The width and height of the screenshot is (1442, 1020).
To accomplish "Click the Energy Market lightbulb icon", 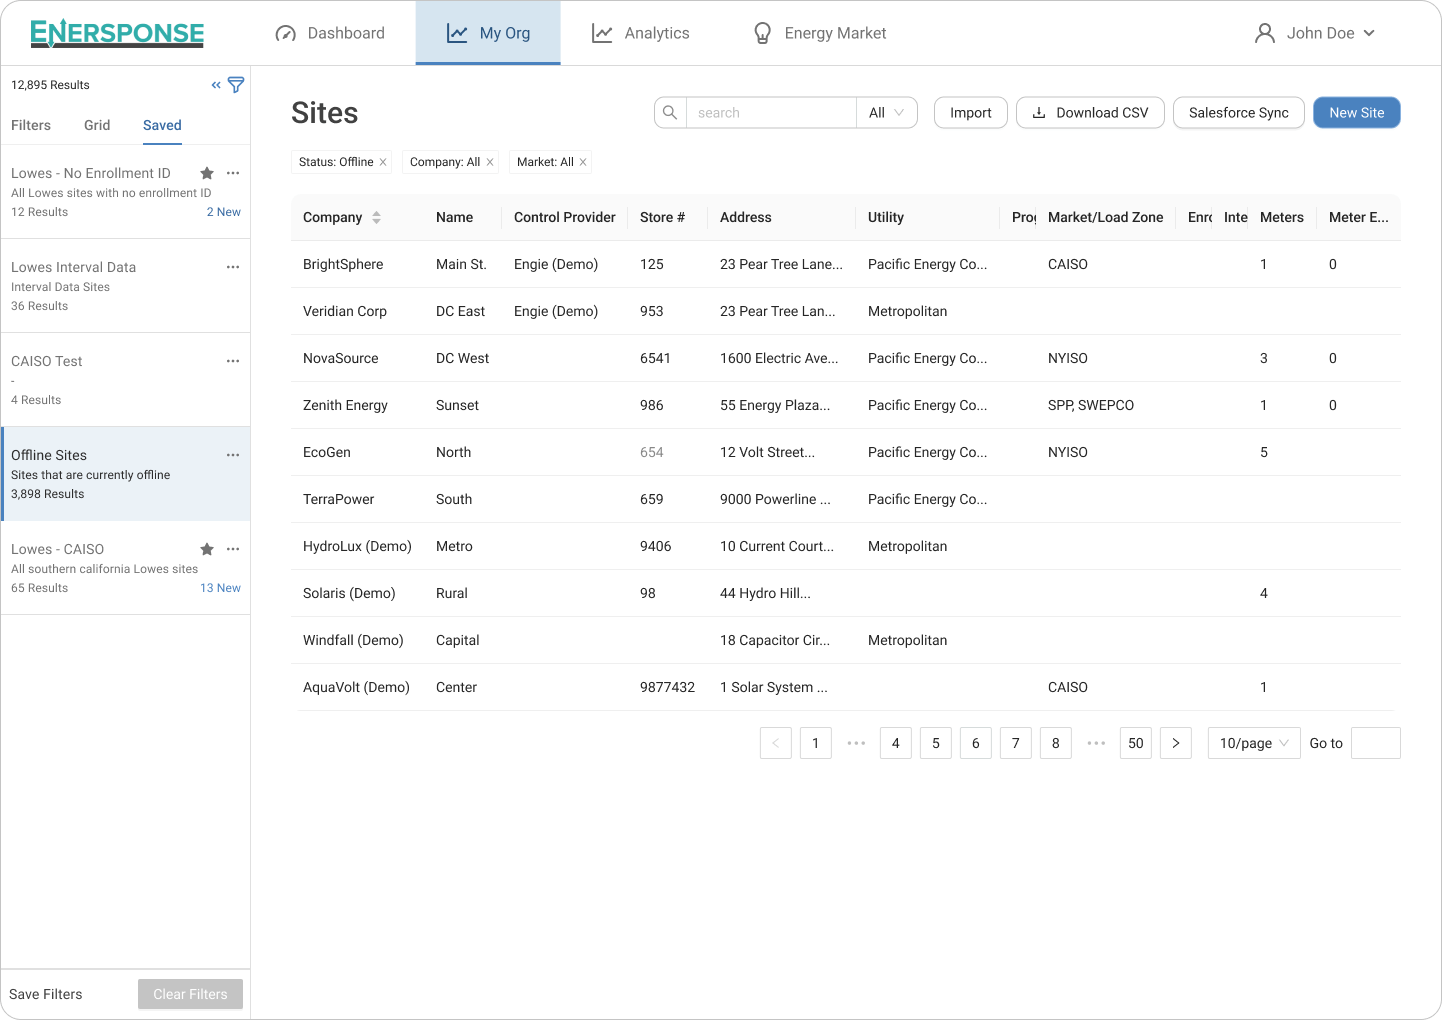I will pyautogui.click(x=761, y=32).
